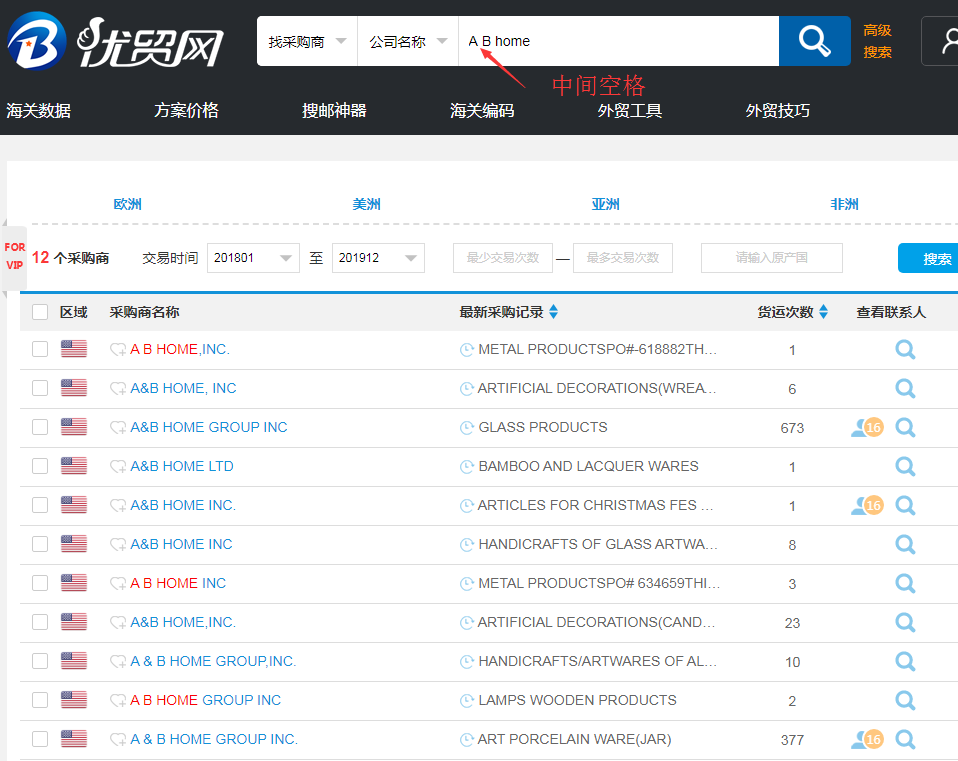Sort by shipment count arrows
The image size is (958, 761).
tap(824, 311)
